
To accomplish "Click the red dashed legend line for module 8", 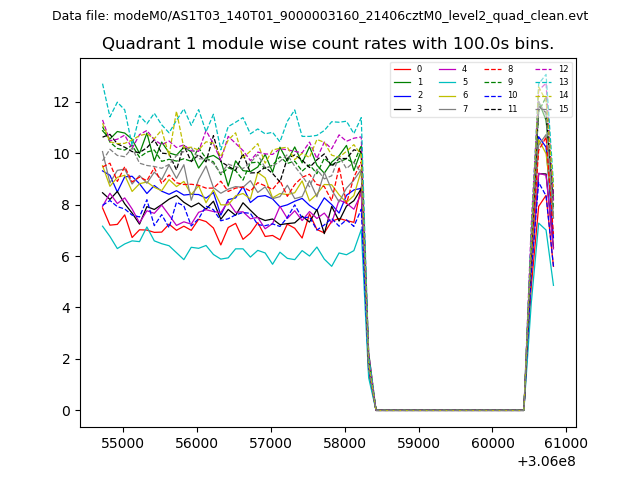I will (x=493, y=69).
